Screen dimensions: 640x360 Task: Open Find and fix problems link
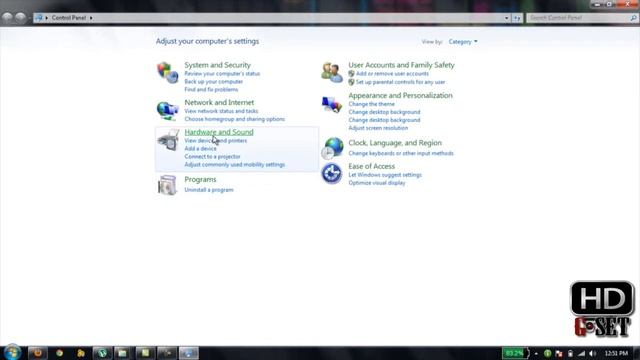(x=211, y=89)
